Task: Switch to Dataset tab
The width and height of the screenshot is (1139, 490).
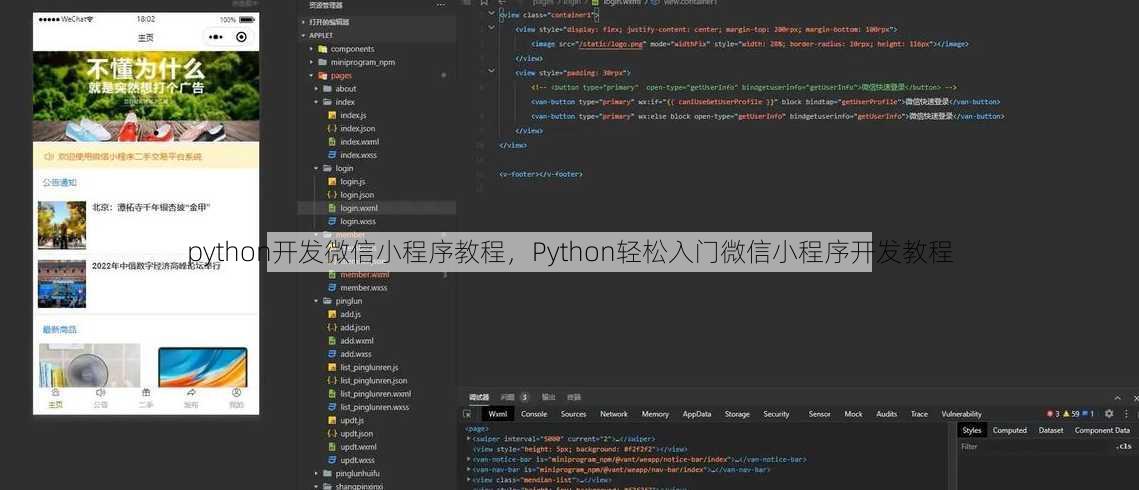Action: 1050,430
